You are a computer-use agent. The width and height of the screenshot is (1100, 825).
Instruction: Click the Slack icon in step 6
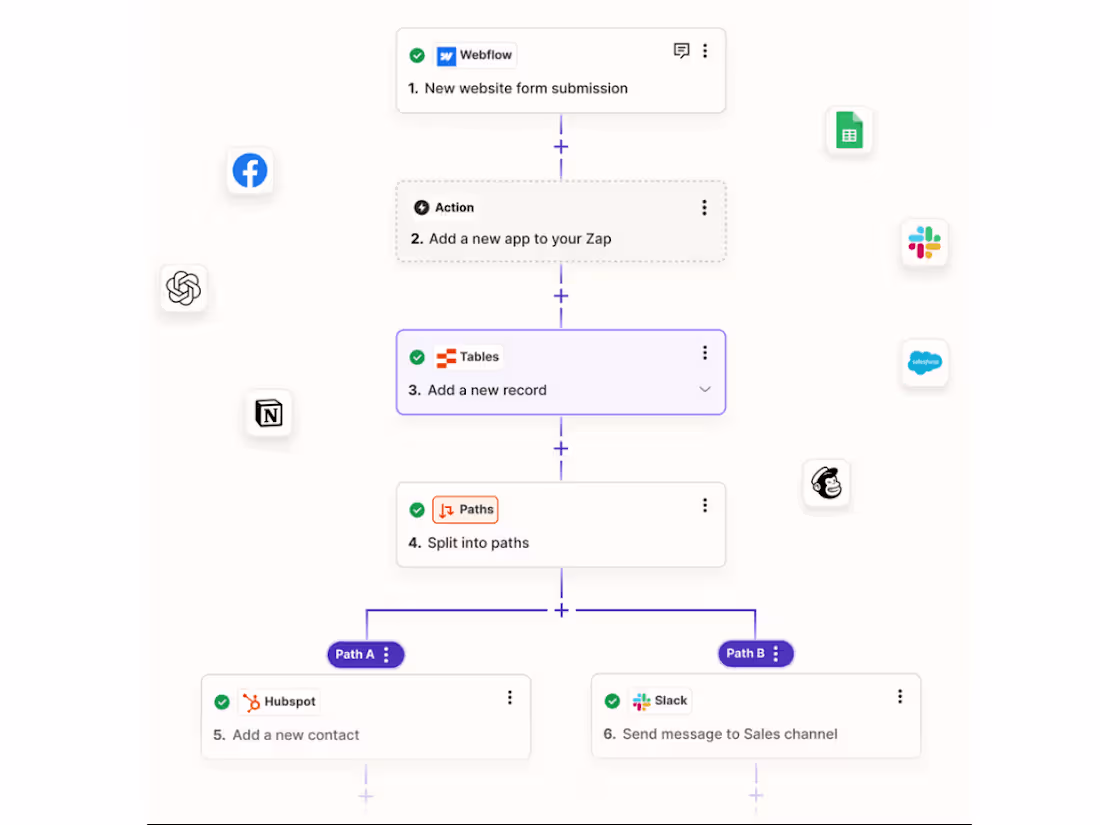[641, 701]
